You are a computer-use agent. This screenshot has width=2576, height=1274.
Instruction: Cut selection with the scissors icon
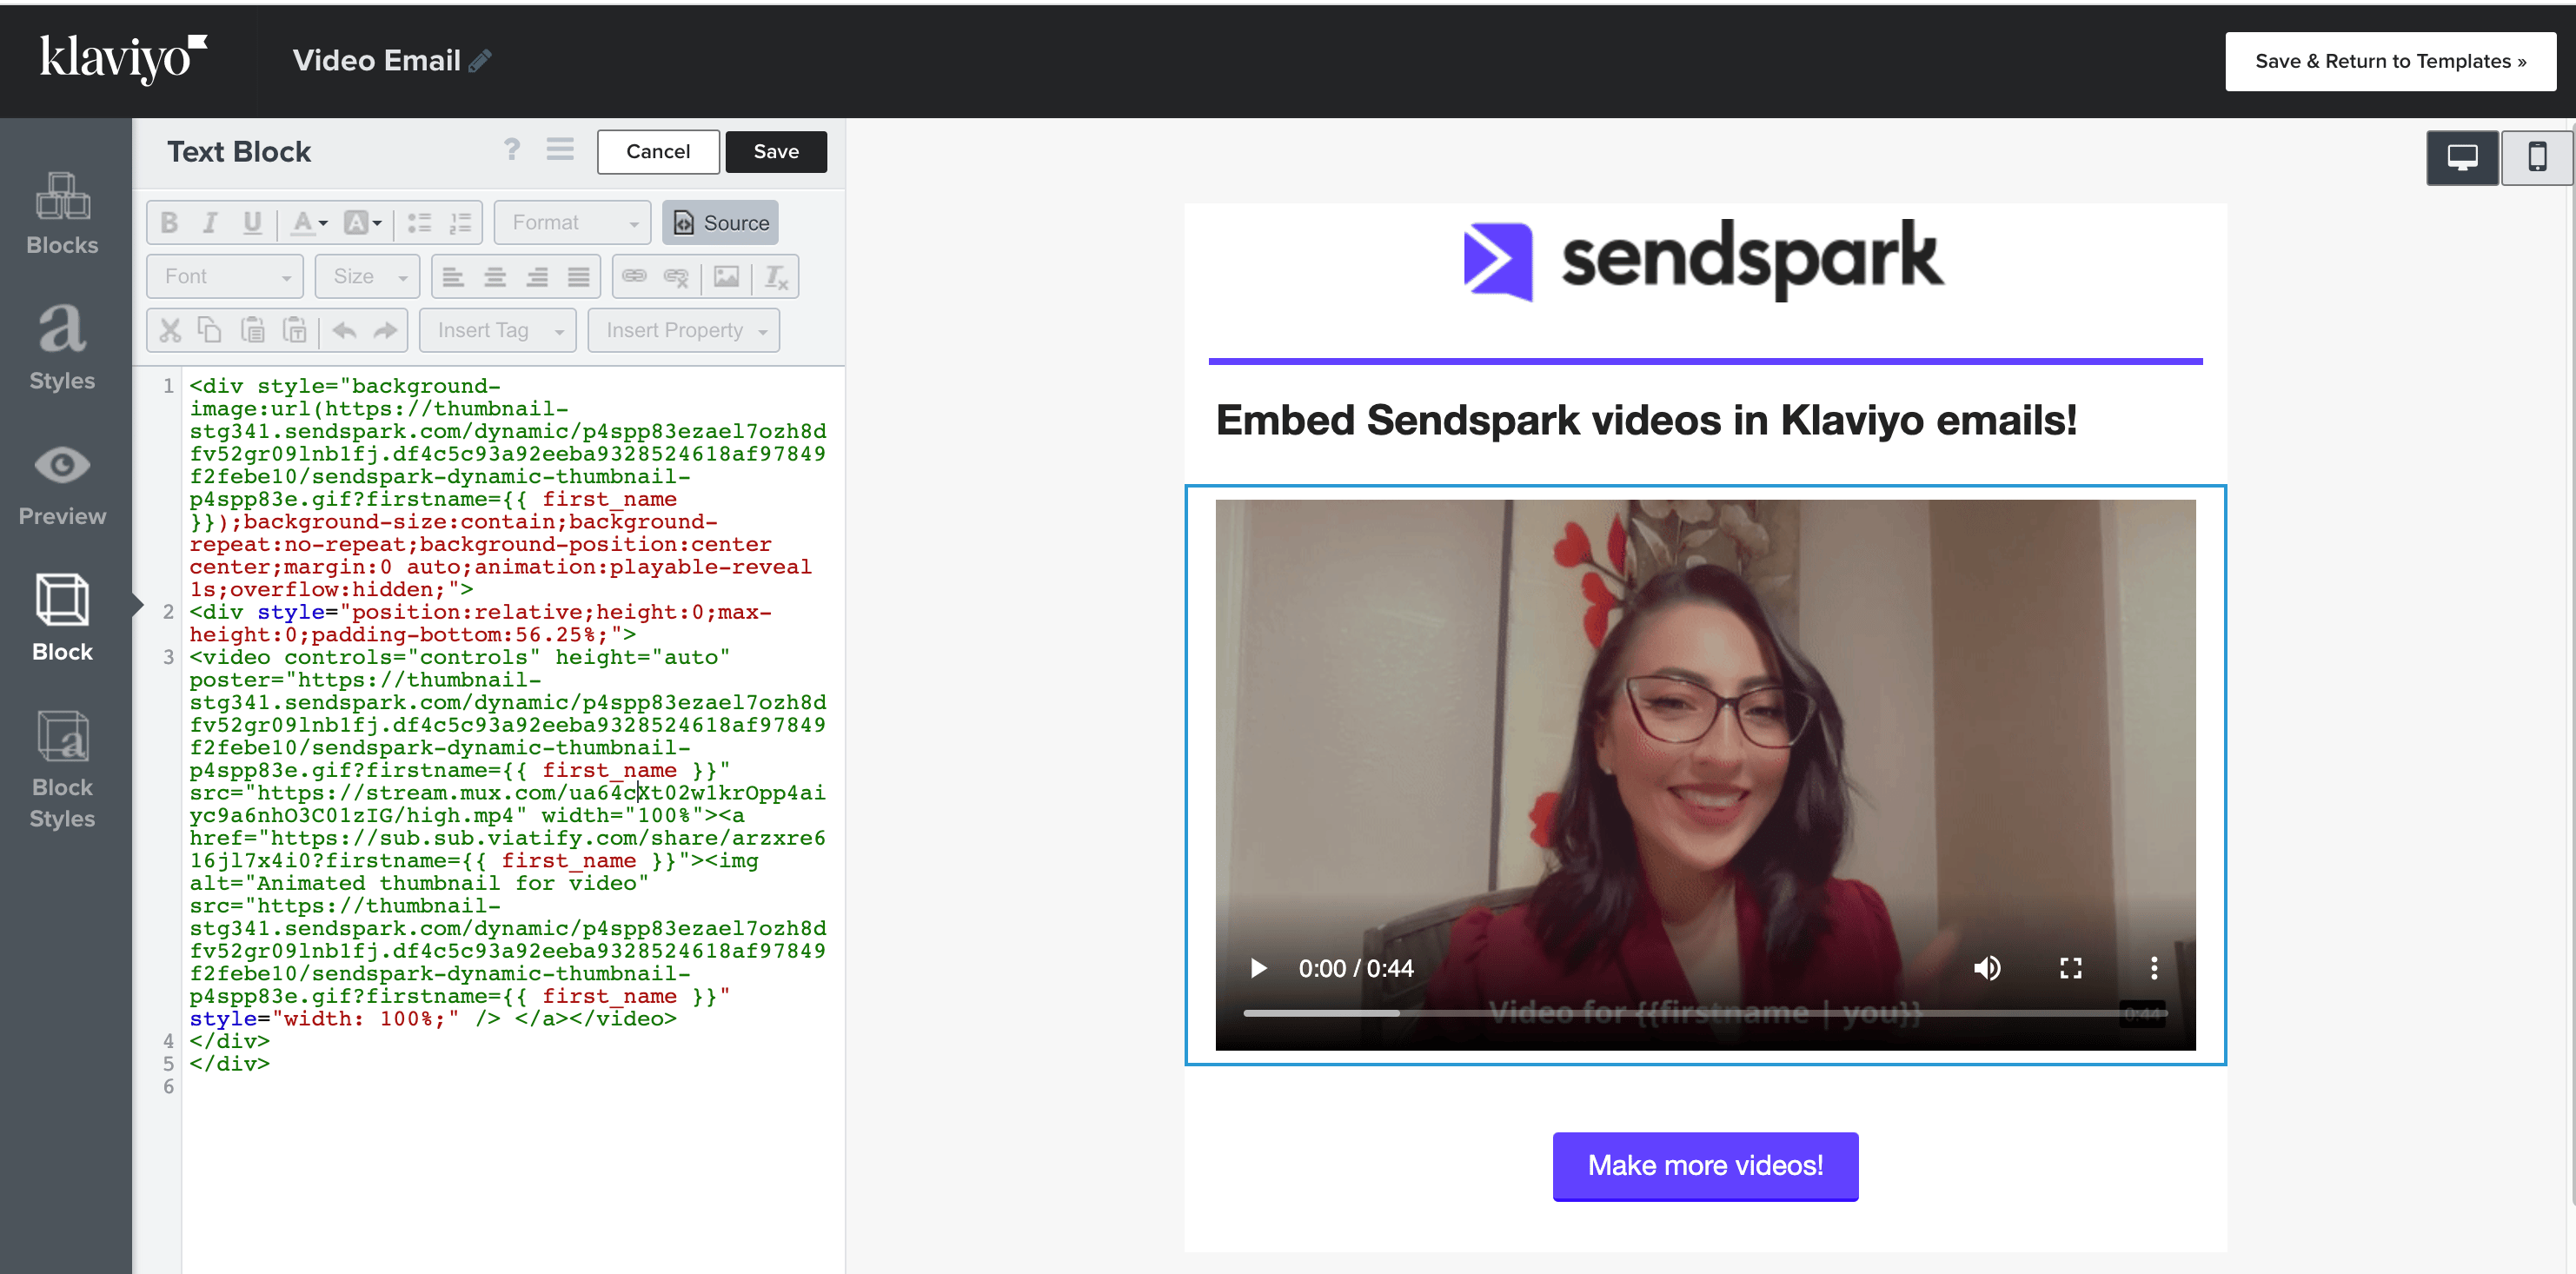click(x=170, y=330)
